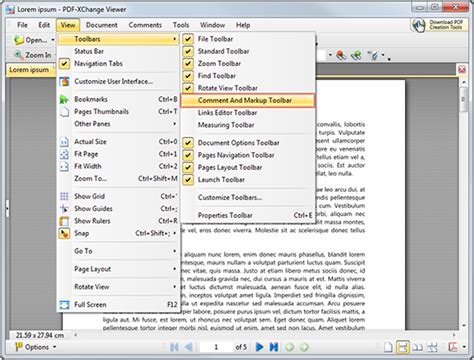The width and height of the screenshot is (474, 360).
Task: Go to next page blue arrow
Action: coord(259,347)
